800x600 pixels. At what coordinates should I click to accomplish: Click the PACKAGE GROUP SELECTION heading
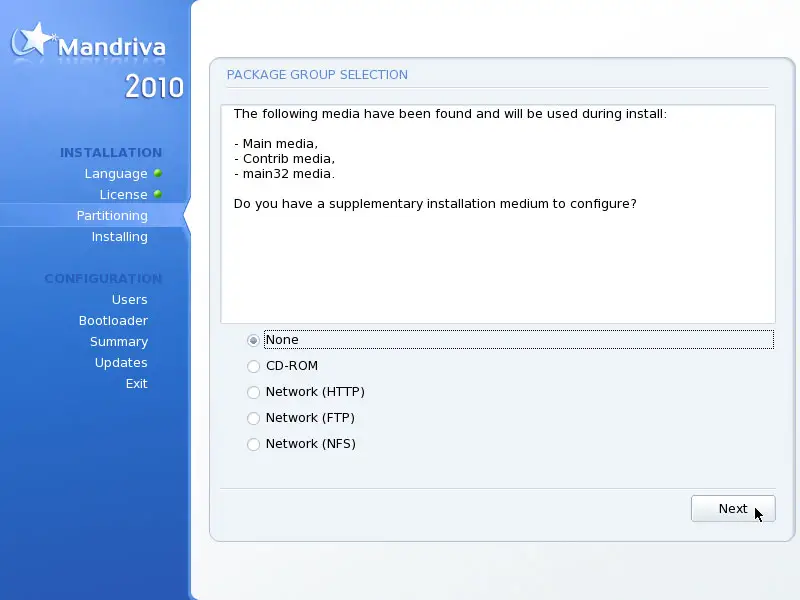pos(317,75)
